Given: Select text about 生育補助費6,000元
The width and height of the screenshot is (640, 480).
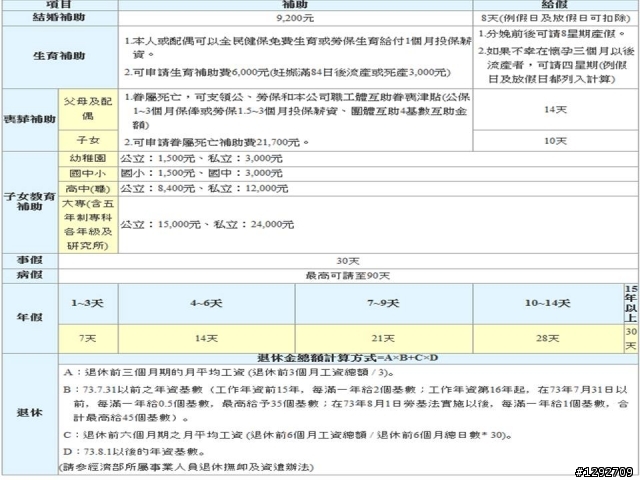Looking at the screenshot, I should [287, 73].
